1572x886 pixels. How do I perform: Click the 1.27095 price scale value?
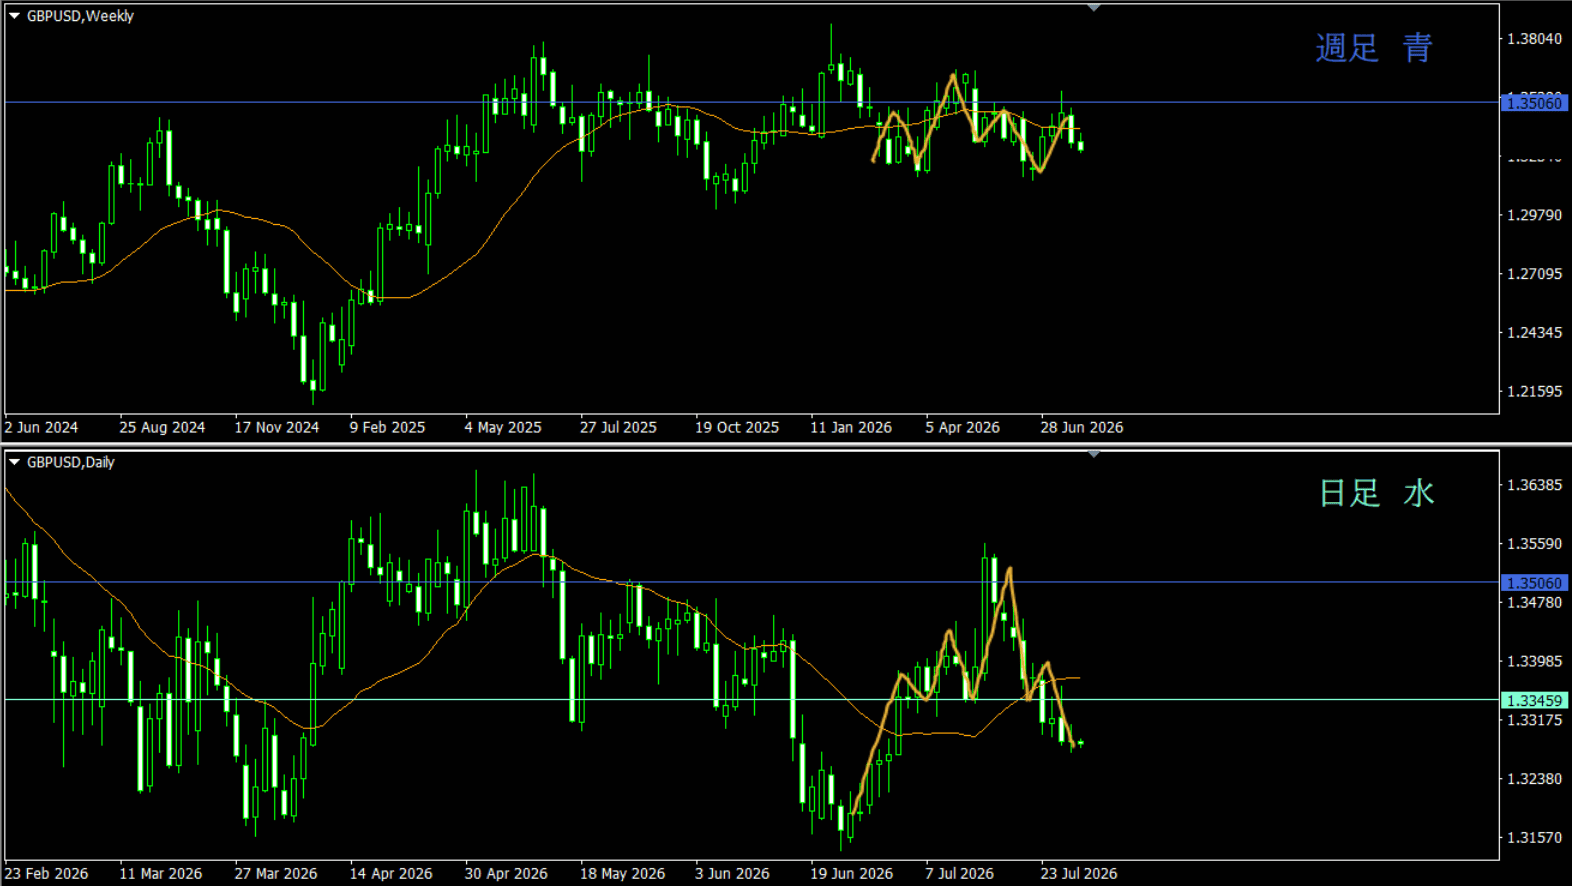[1534, 274]
